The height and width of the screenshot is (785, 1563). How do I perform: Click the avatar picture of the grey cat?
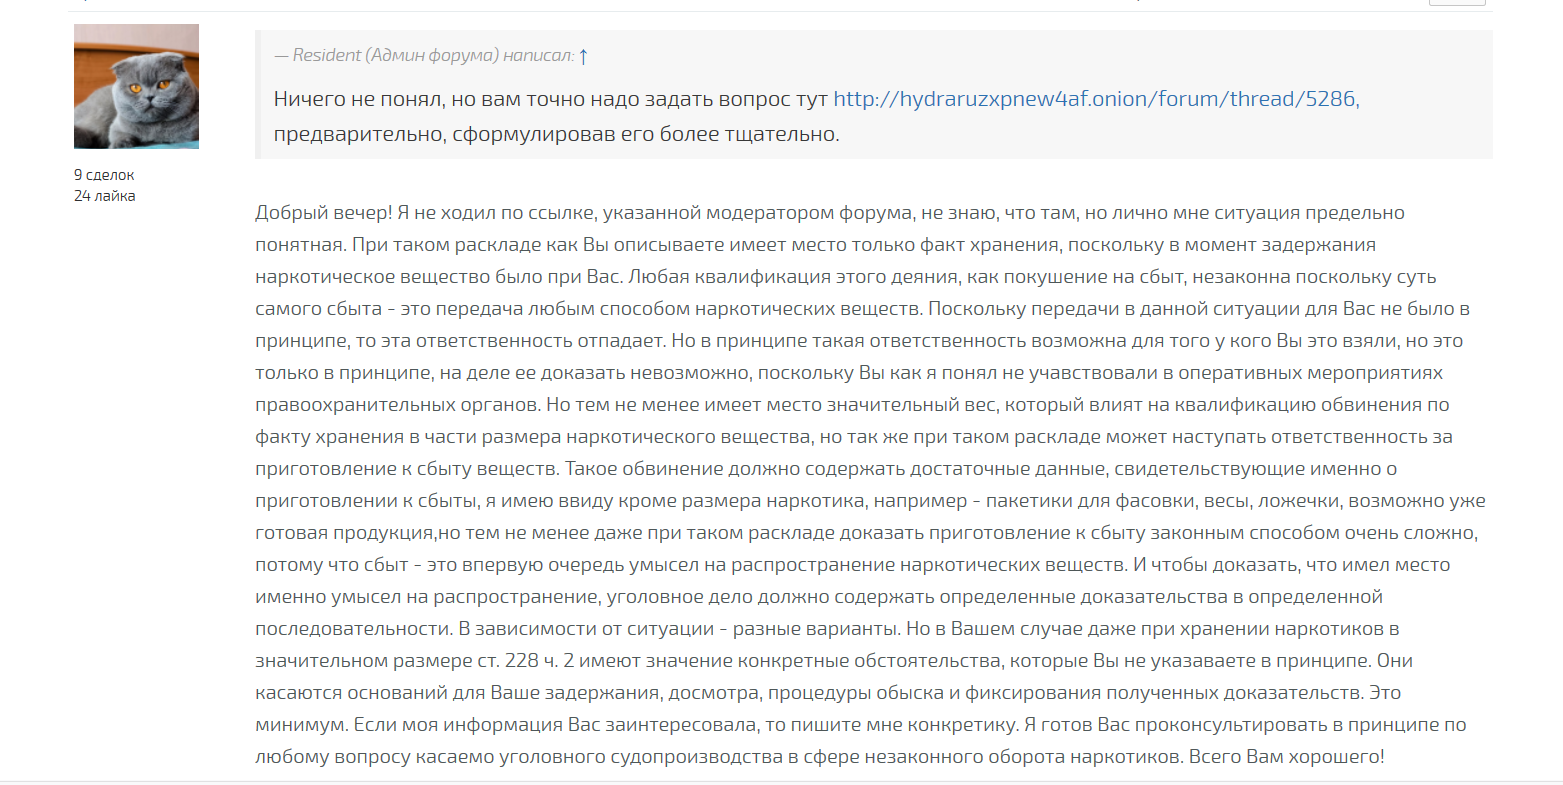click(136, 86)
